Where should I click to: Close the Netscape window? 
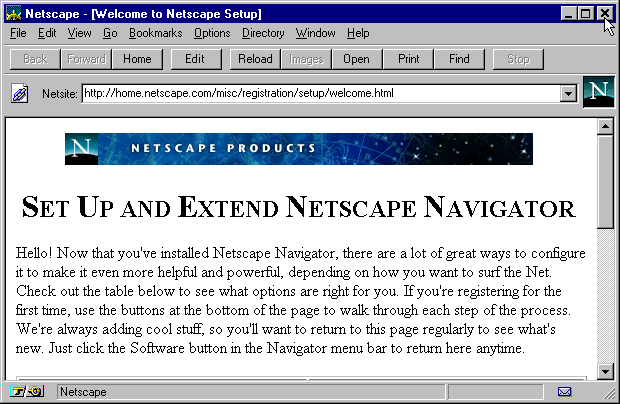click(605, 14)
